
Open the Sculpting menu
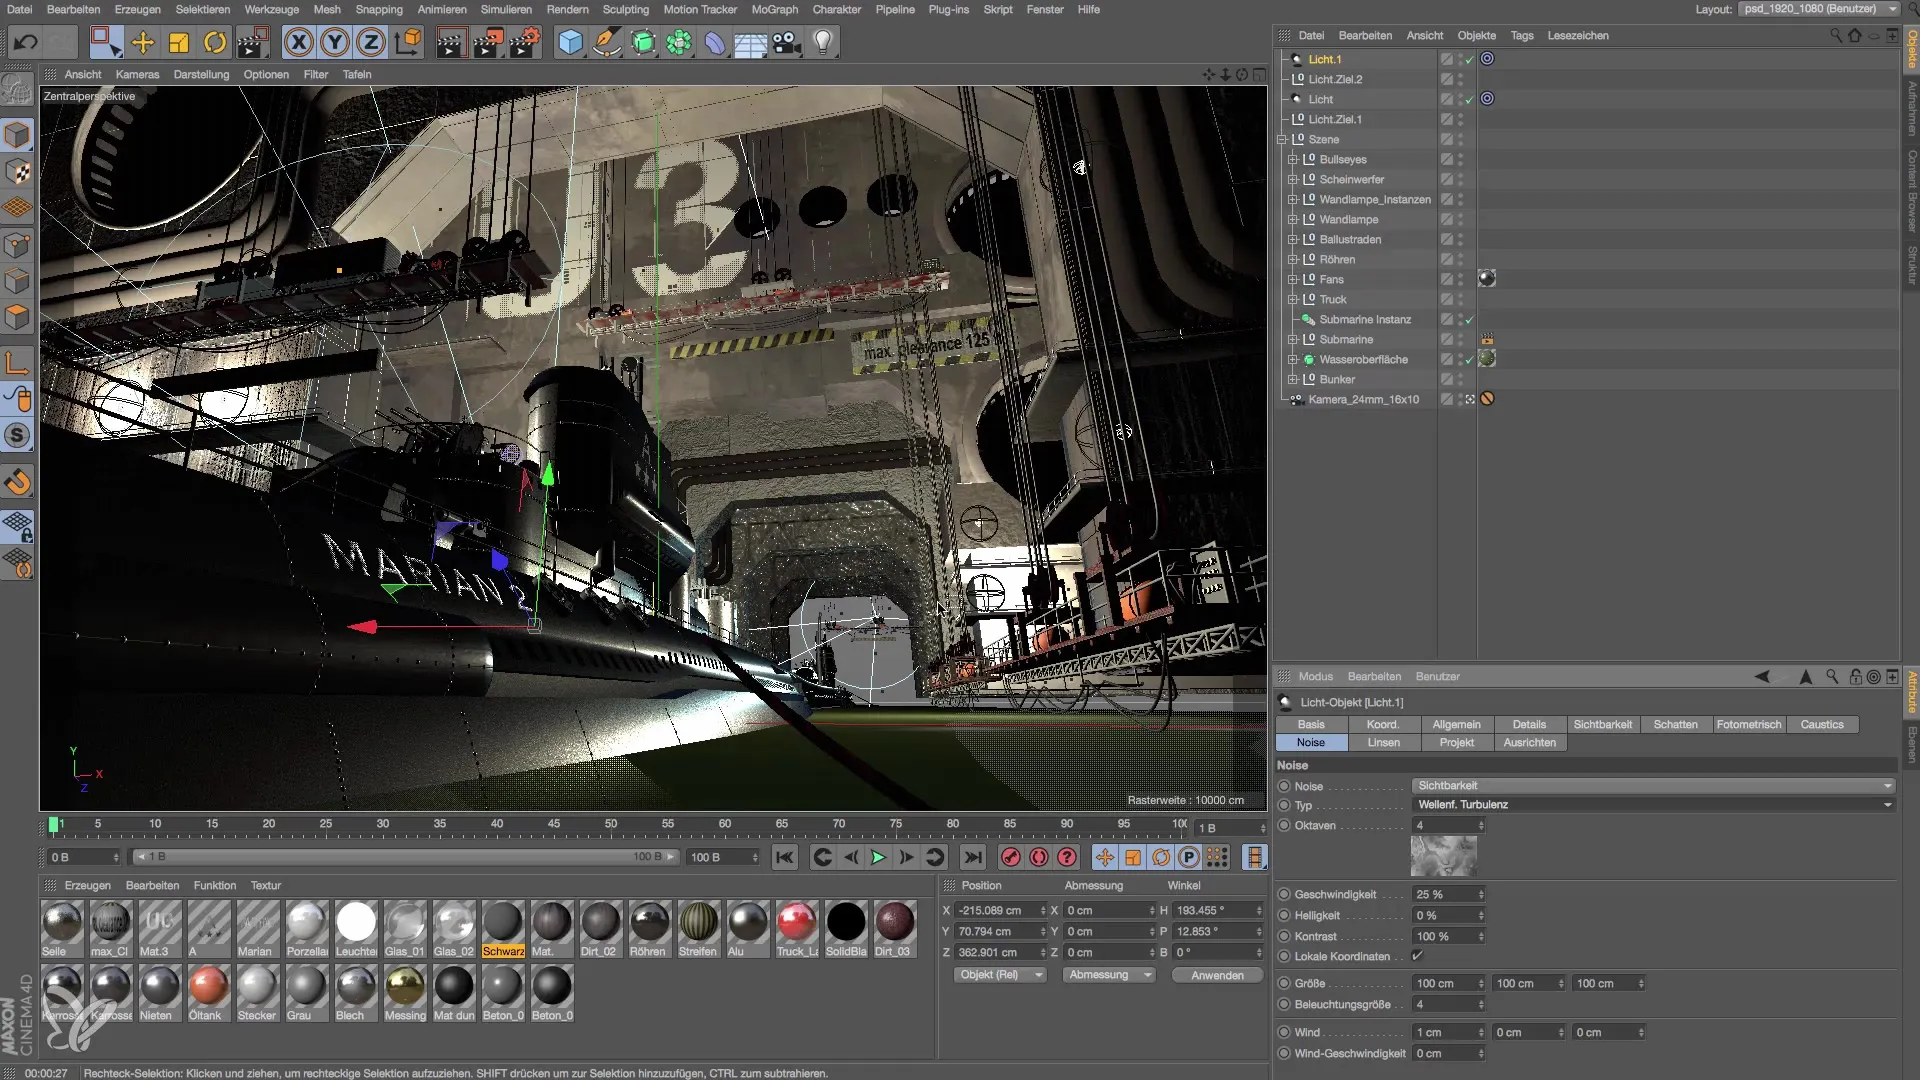pyautogui.click(x=626, y=9)
